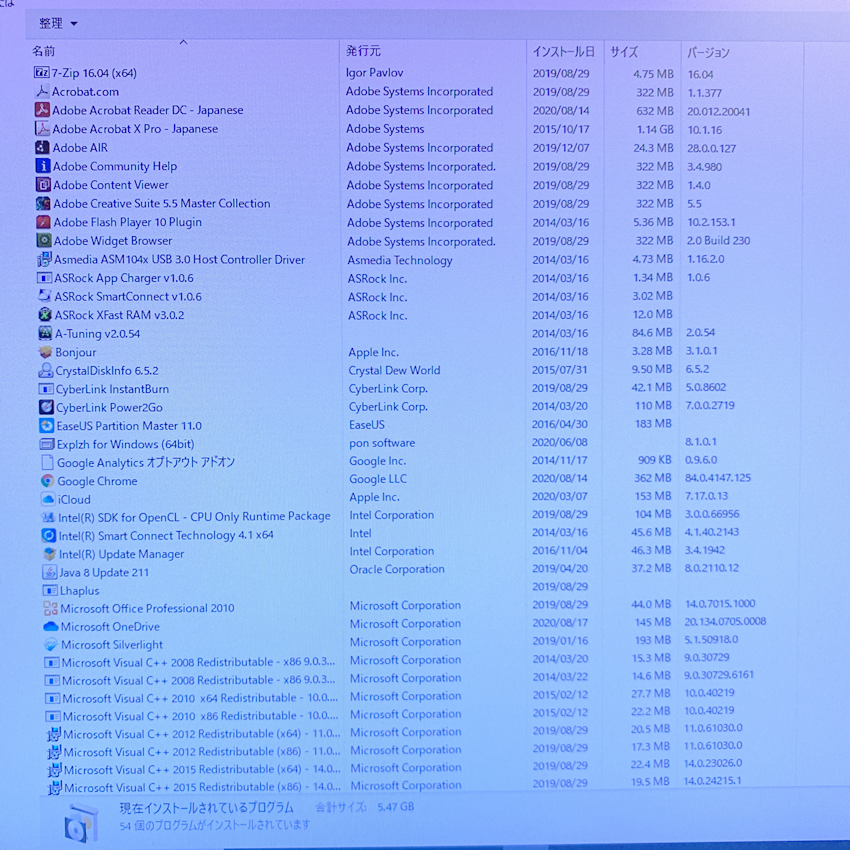Click the publisher pon software
This screenshot has height=850, width=850.
pos(382,443)
